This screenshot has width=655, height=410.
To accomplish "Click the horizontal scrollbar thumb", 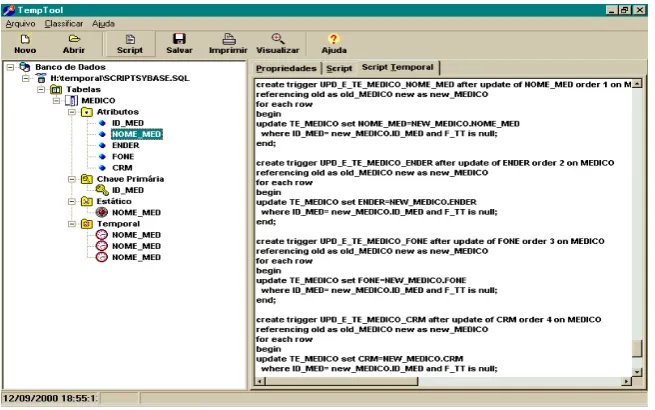I will [x=341, y=381].
